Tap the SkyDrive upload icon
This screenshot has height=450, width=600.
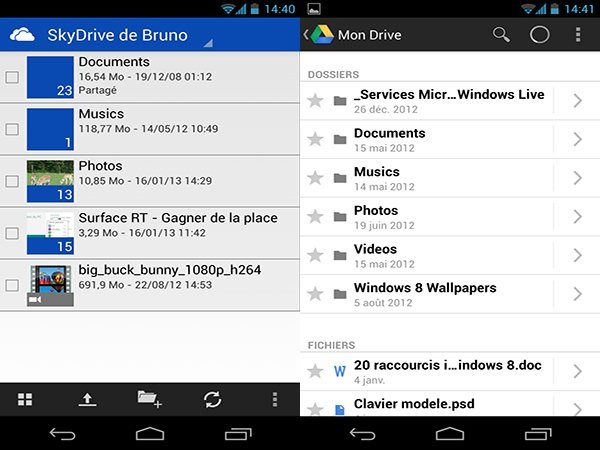[87, 399]
